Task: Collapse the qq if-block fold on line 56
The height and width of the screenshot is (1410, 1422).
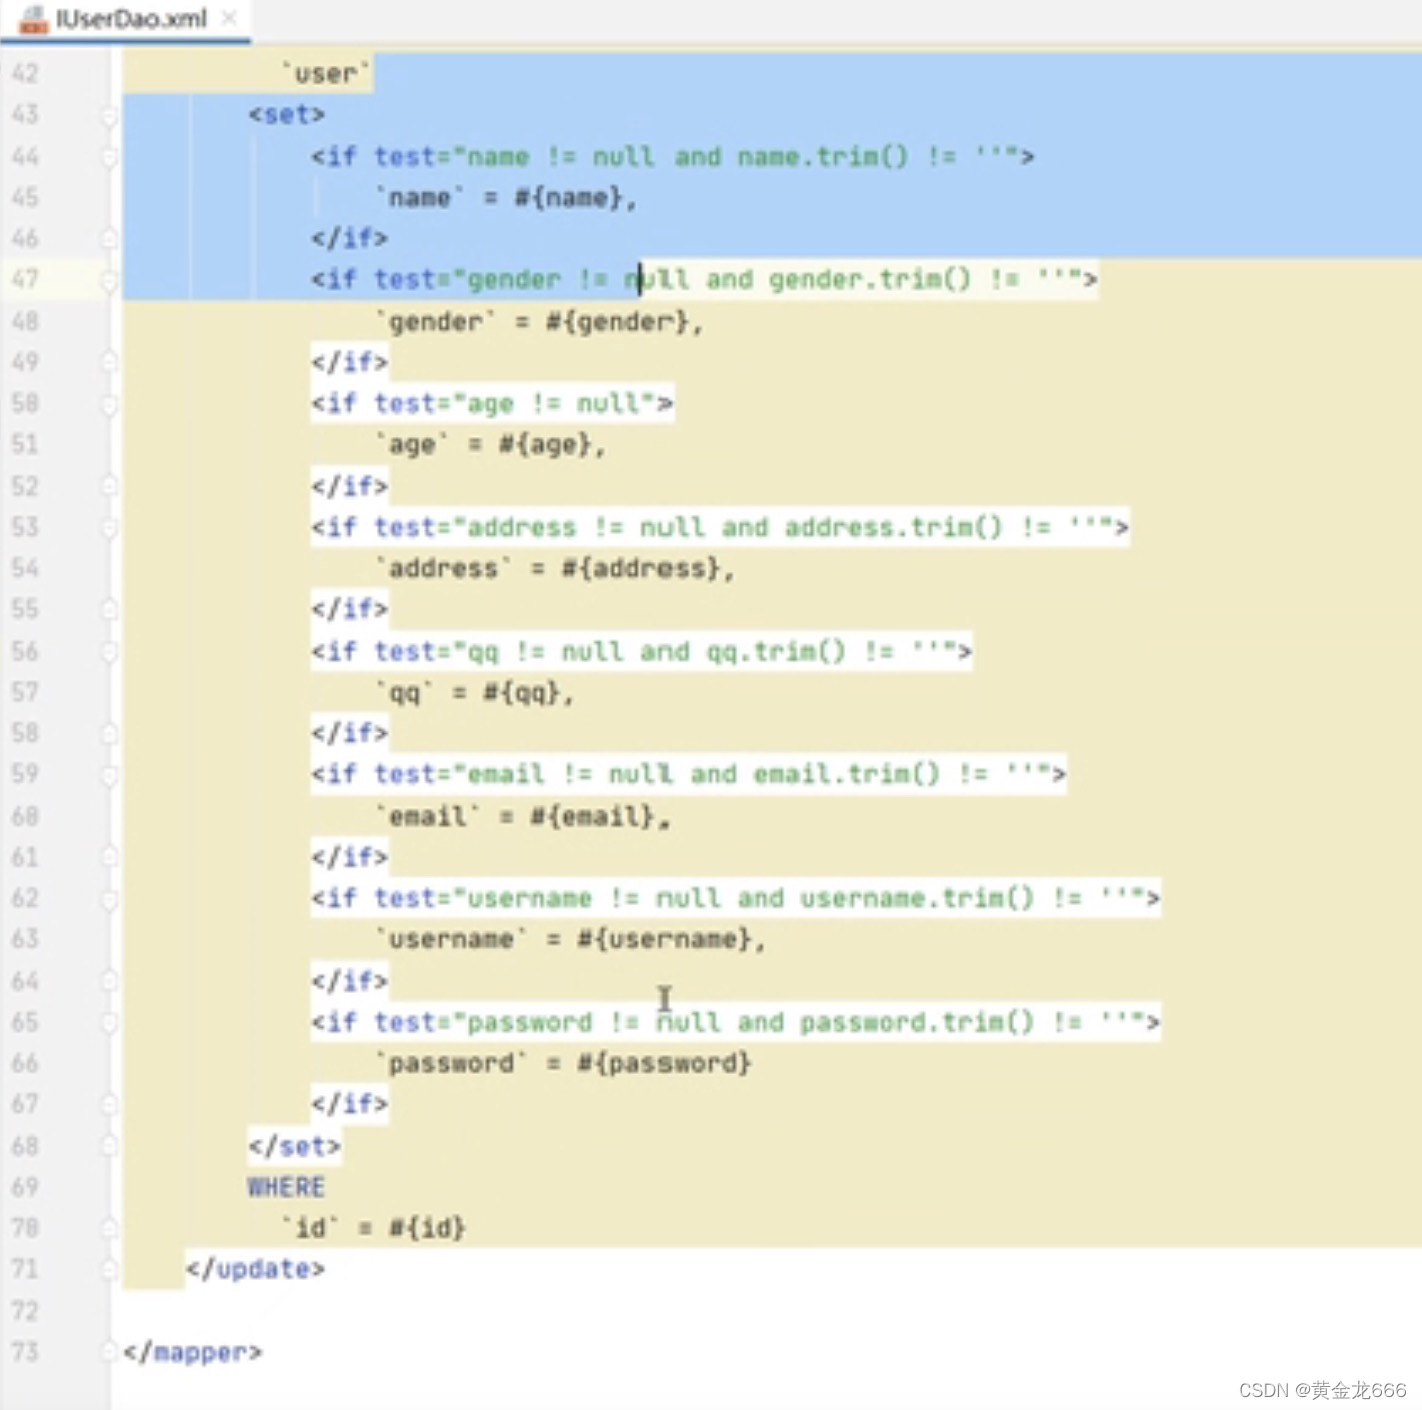Action: point(109,652)
